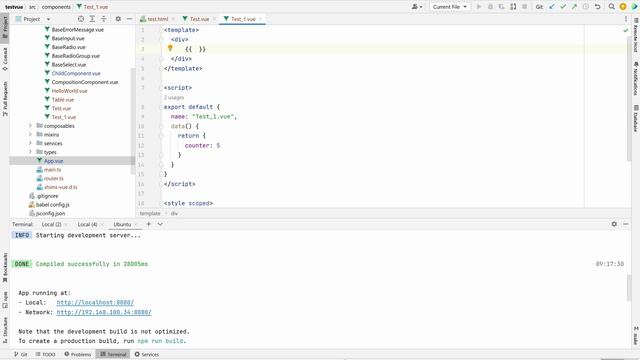Fold the template block on line 1

pyautogui.click(x=161, y=30)
